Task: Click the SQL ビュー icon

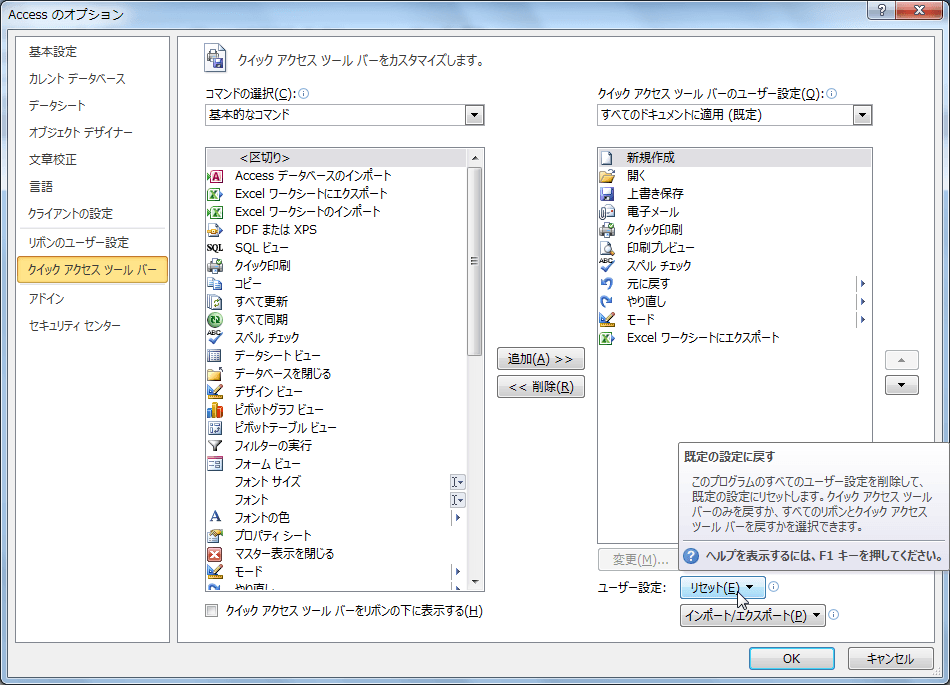Action: pos(215,248)
